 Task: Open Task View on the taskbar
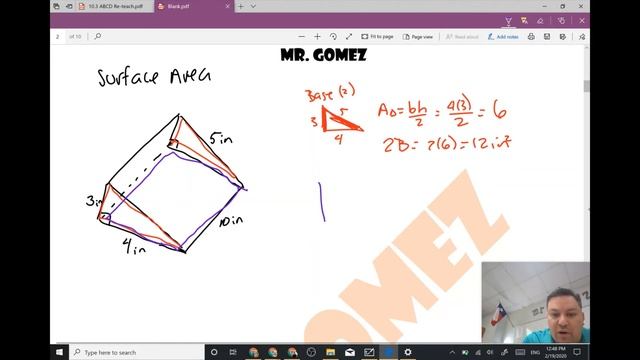click(x=233, y=352)
